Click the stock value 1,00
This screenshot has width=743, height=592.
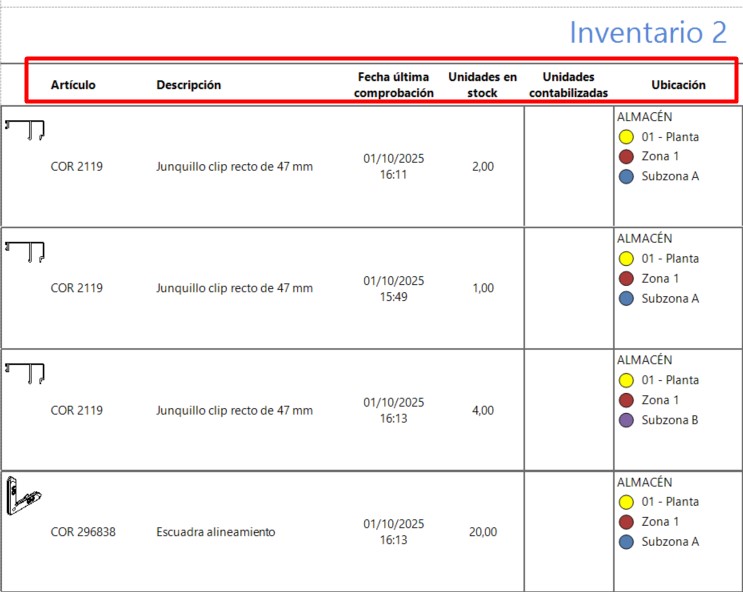coord(483,288)
